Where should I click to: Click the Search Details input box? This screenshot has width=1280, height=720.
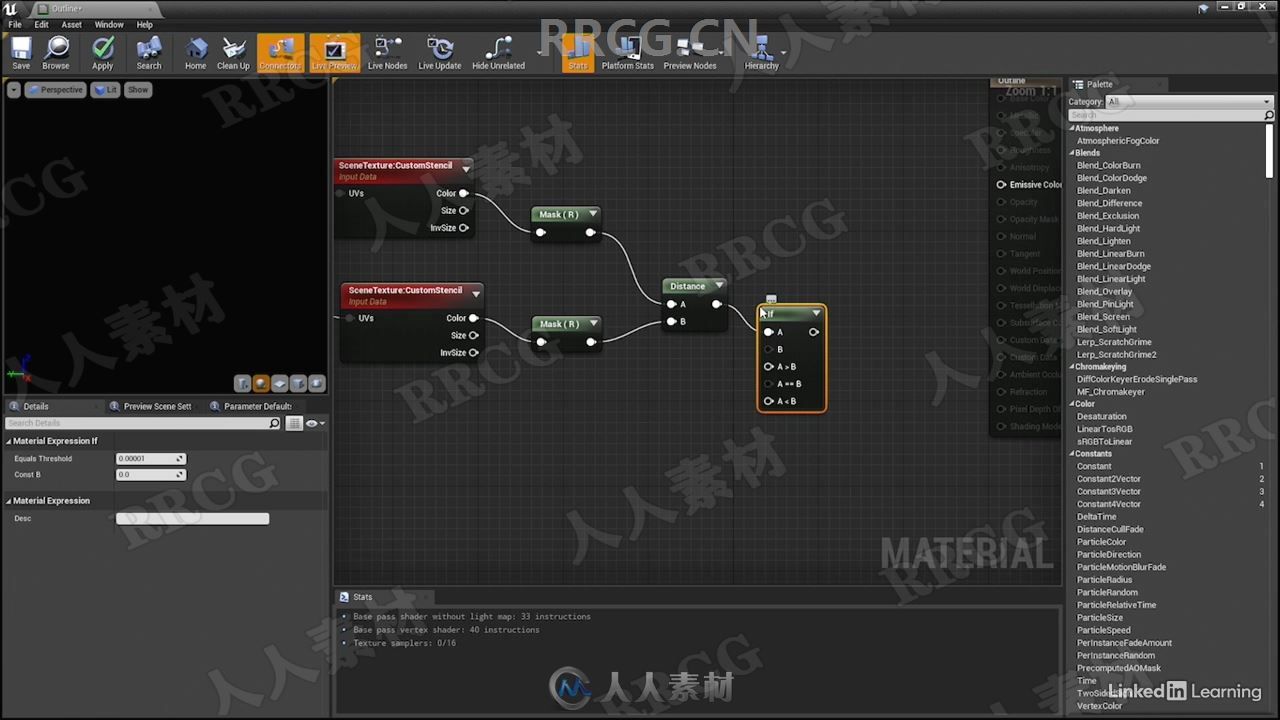143,424
